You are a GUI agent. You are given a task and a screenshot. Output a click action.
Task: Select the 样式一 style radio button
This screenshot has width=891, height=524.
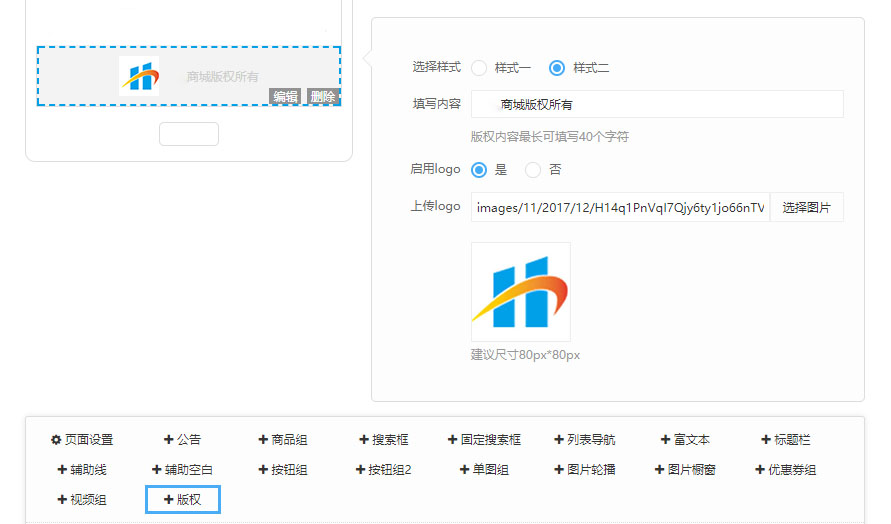tap(479, 68)
